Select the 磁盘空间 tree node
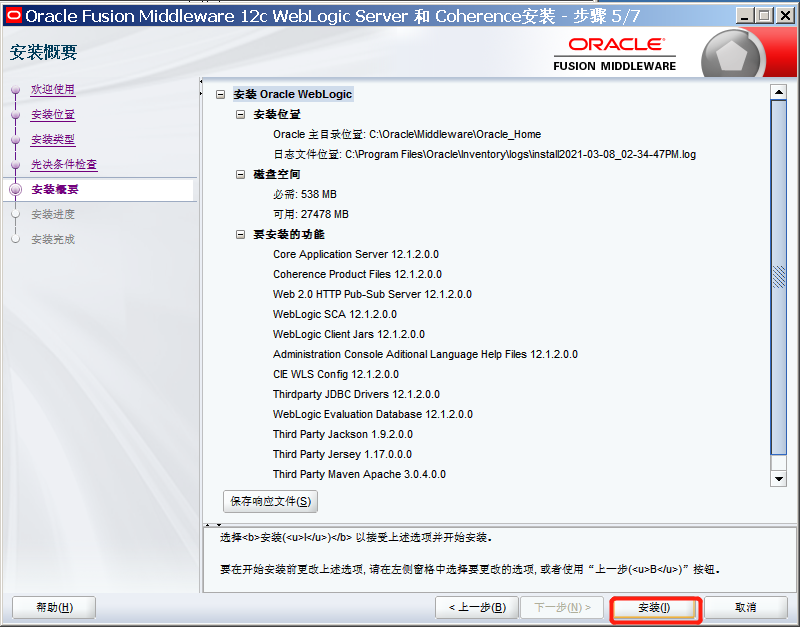The height and width of the screenshot is (627, 800). (277, 174)
